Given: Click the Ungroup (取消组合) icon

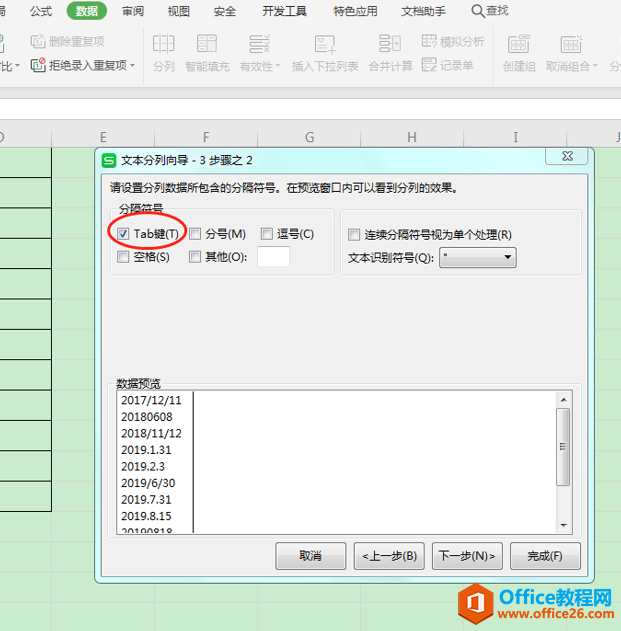Looking at the screenshot, I should 571,43.
